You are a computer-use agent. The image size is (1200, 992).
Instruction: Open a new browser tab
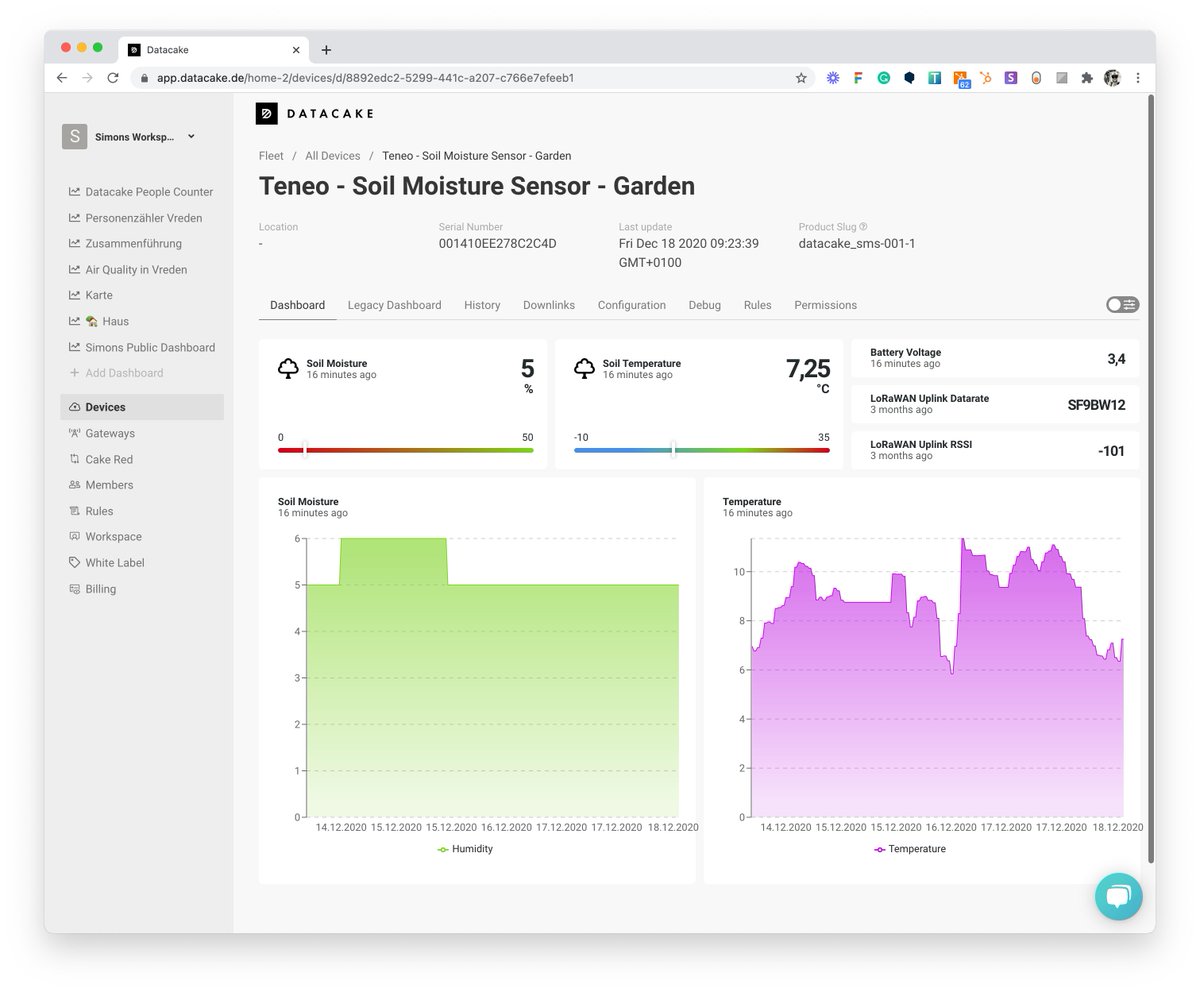pyautogui.click(x=326, y=50)
